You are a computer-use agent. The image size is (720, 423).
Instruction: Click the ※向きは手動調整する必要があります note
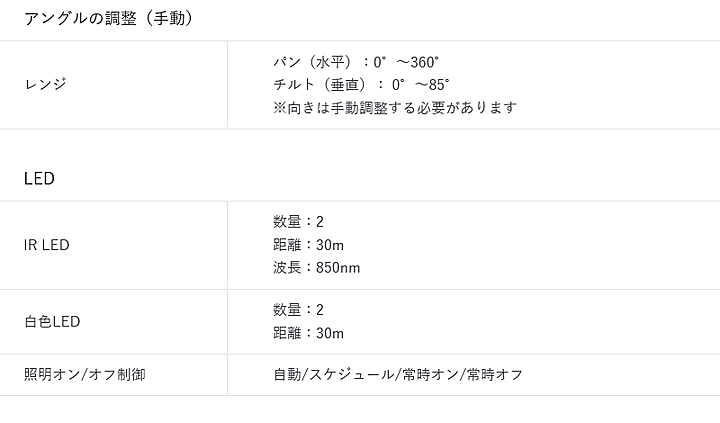pos(395,108)
